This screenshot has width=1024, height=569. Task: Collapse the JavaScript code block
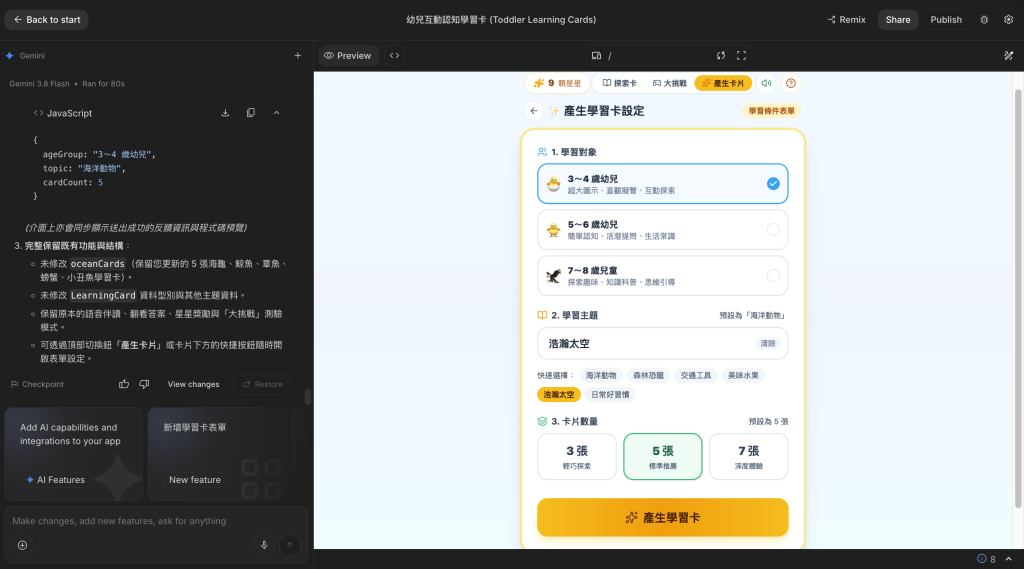click(x=276, y=113)
